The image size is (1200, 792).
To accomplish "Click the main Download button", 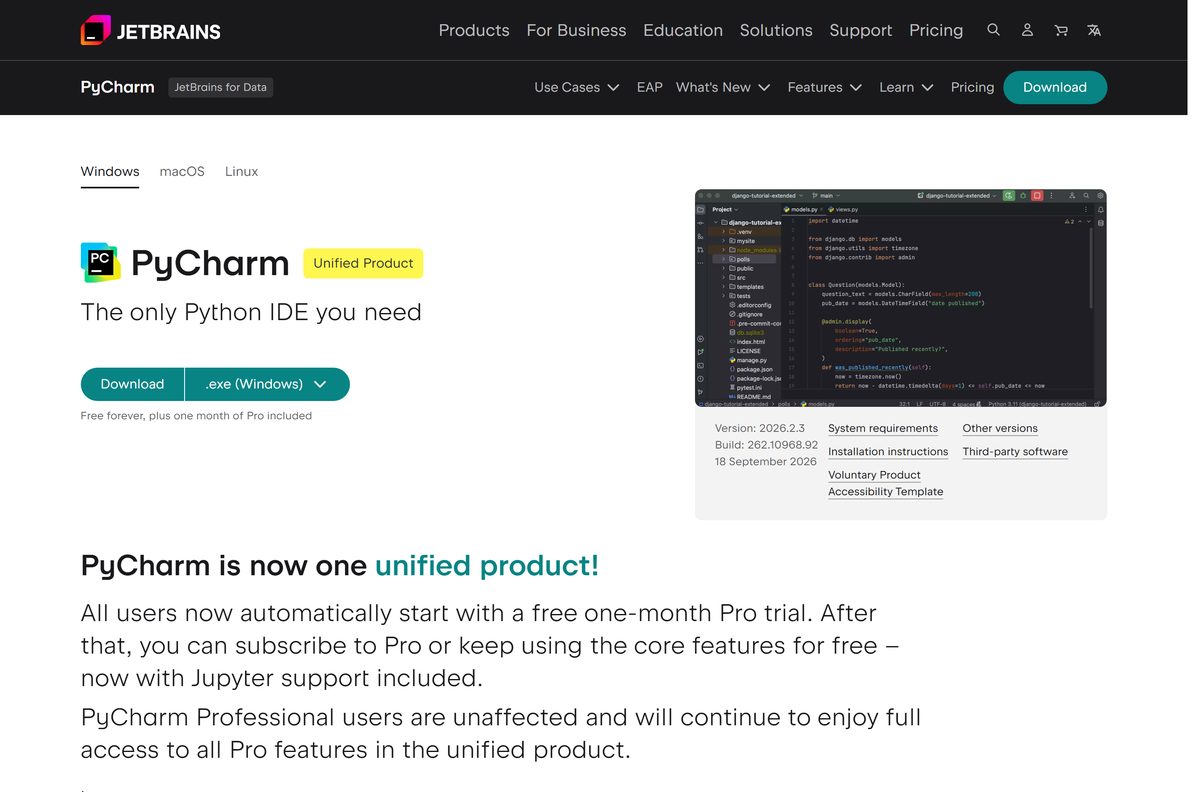I will tap(132, 384).
